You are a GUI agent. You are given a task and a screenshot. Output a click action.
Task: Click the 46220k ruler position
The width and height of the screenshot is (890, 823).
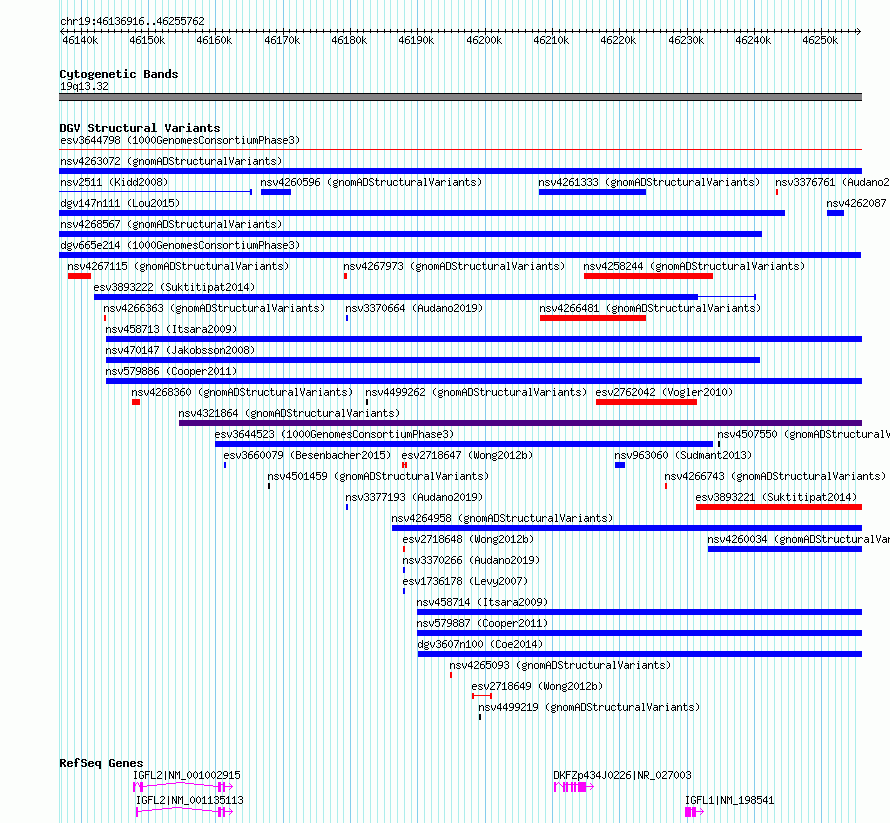(618, 40)
